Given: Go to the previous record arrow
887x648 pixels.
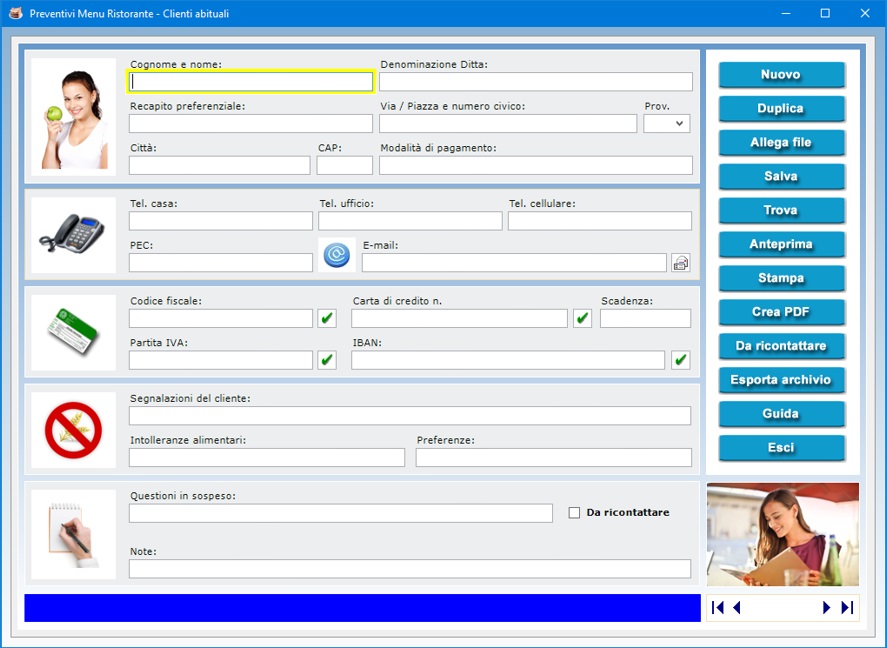Looking at the screenshot, I should pos(737,608).
